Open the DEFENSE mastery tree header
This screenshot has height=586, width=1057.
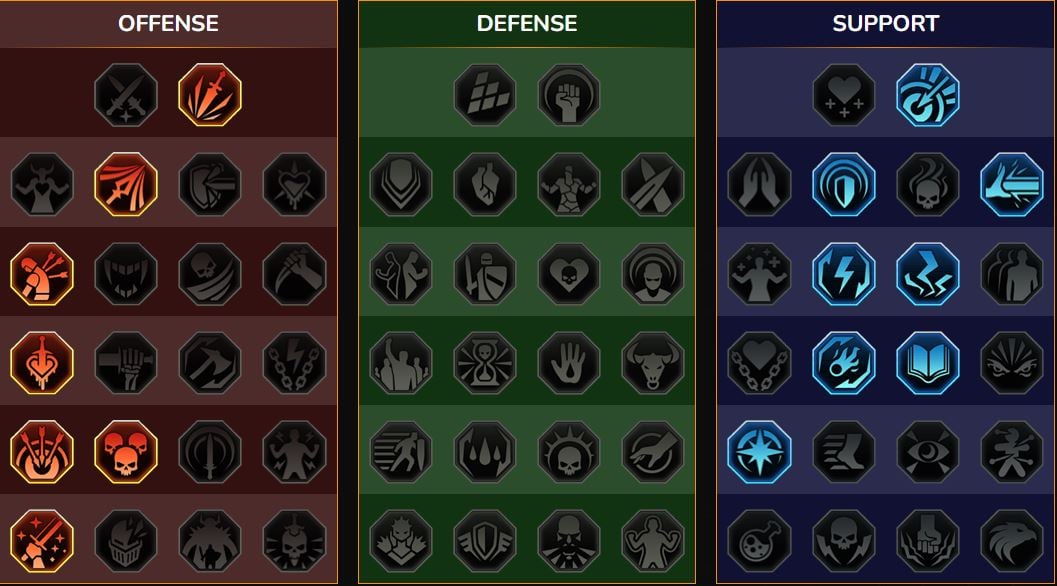(x=526, y=24)
